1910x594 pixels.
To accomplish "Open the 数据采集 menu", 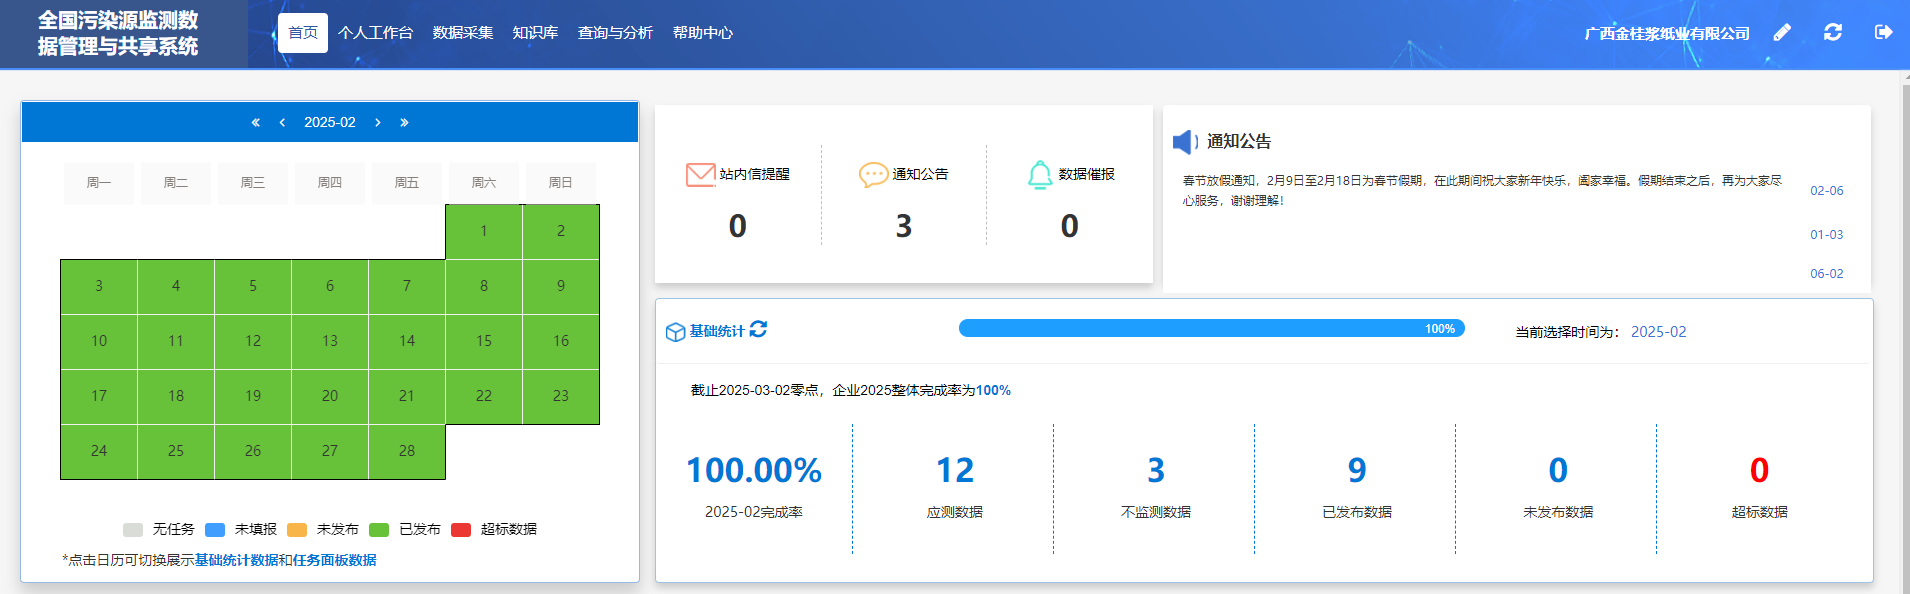I will pos(463,33).
